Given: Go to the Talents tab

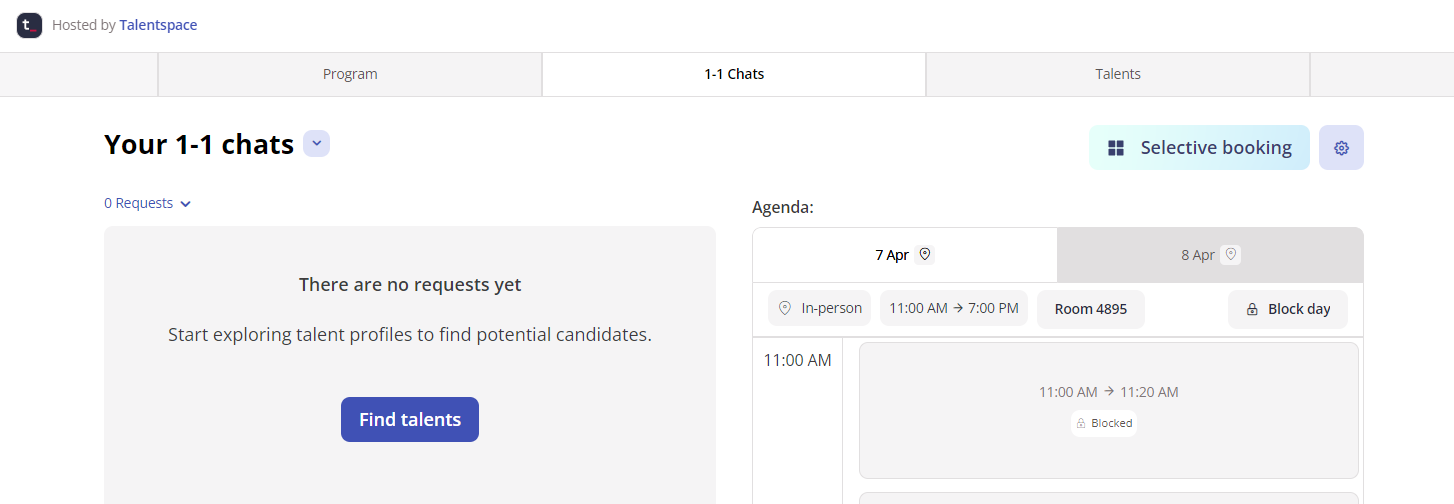Looking at the screenshot, I should coord(1118,74).
